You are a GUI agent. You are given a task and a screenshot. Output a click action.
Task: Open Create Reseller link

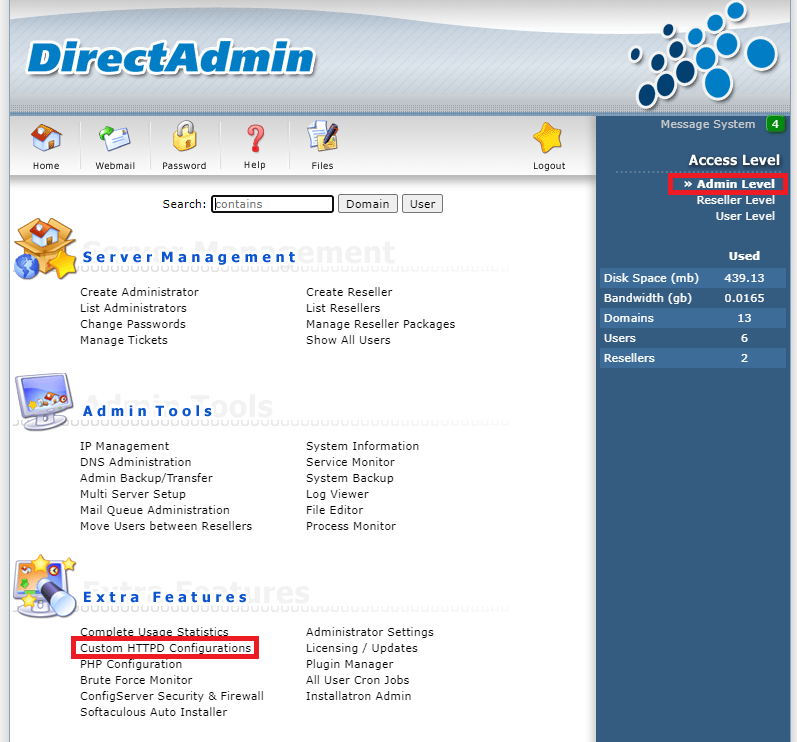point(349,292)
